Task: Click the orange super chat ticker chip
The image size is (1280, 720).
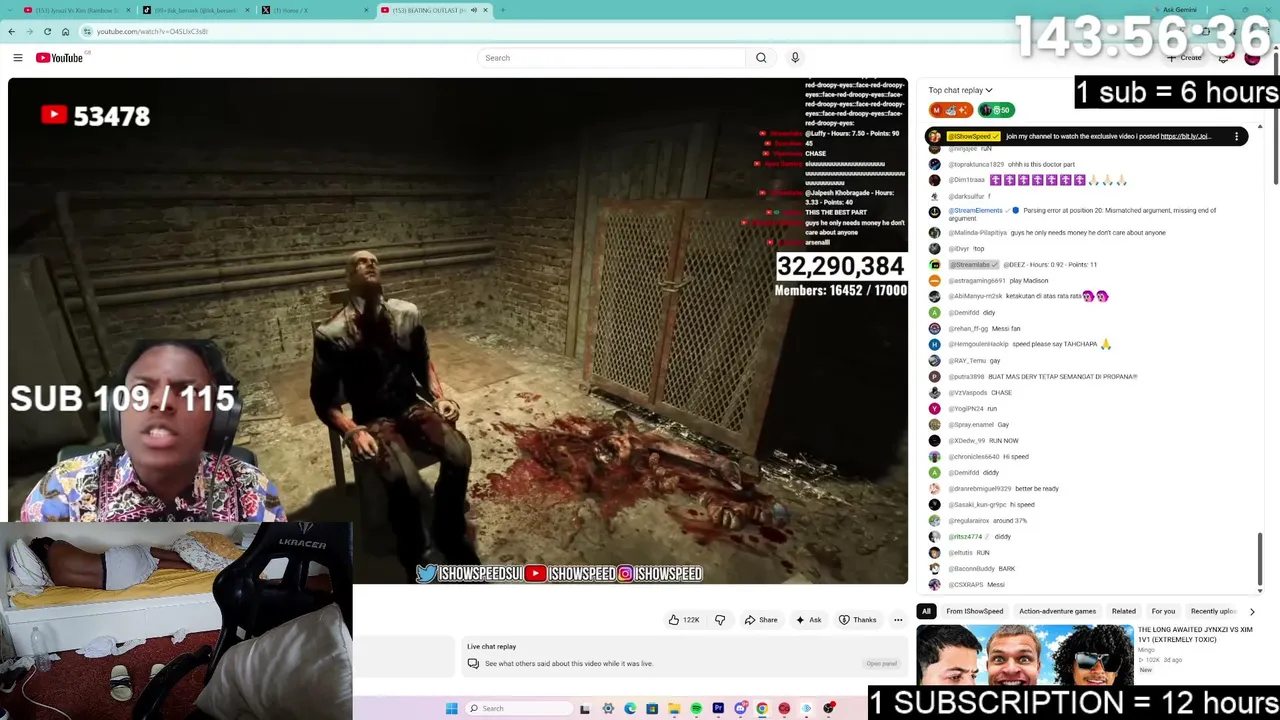Action: 950,110
